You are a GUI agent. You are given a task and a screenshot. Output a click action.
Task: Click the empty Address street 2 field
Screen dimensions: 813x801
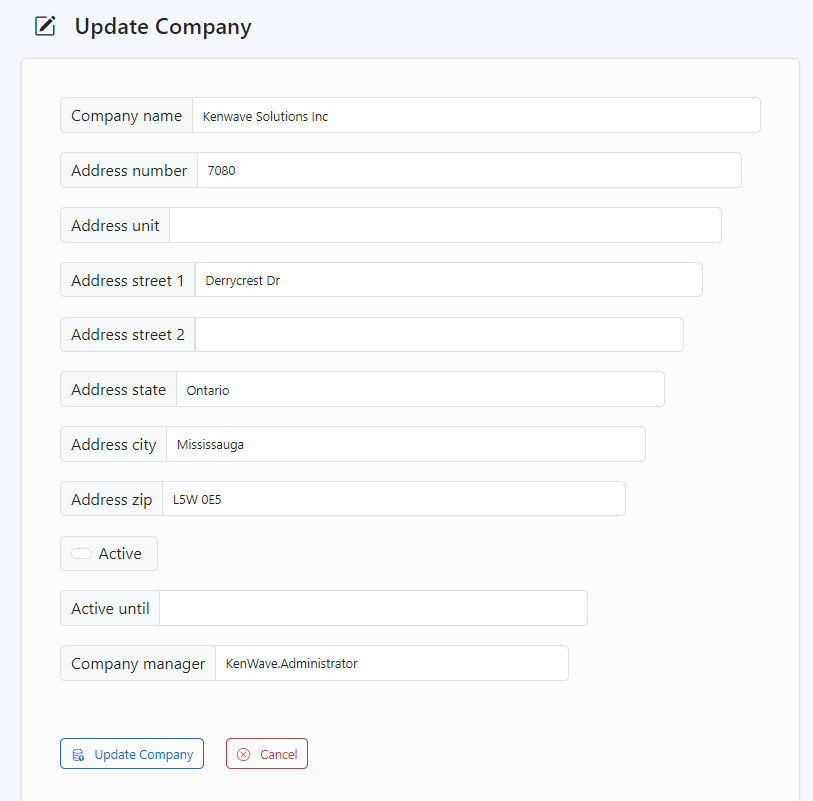coord(439,335)
